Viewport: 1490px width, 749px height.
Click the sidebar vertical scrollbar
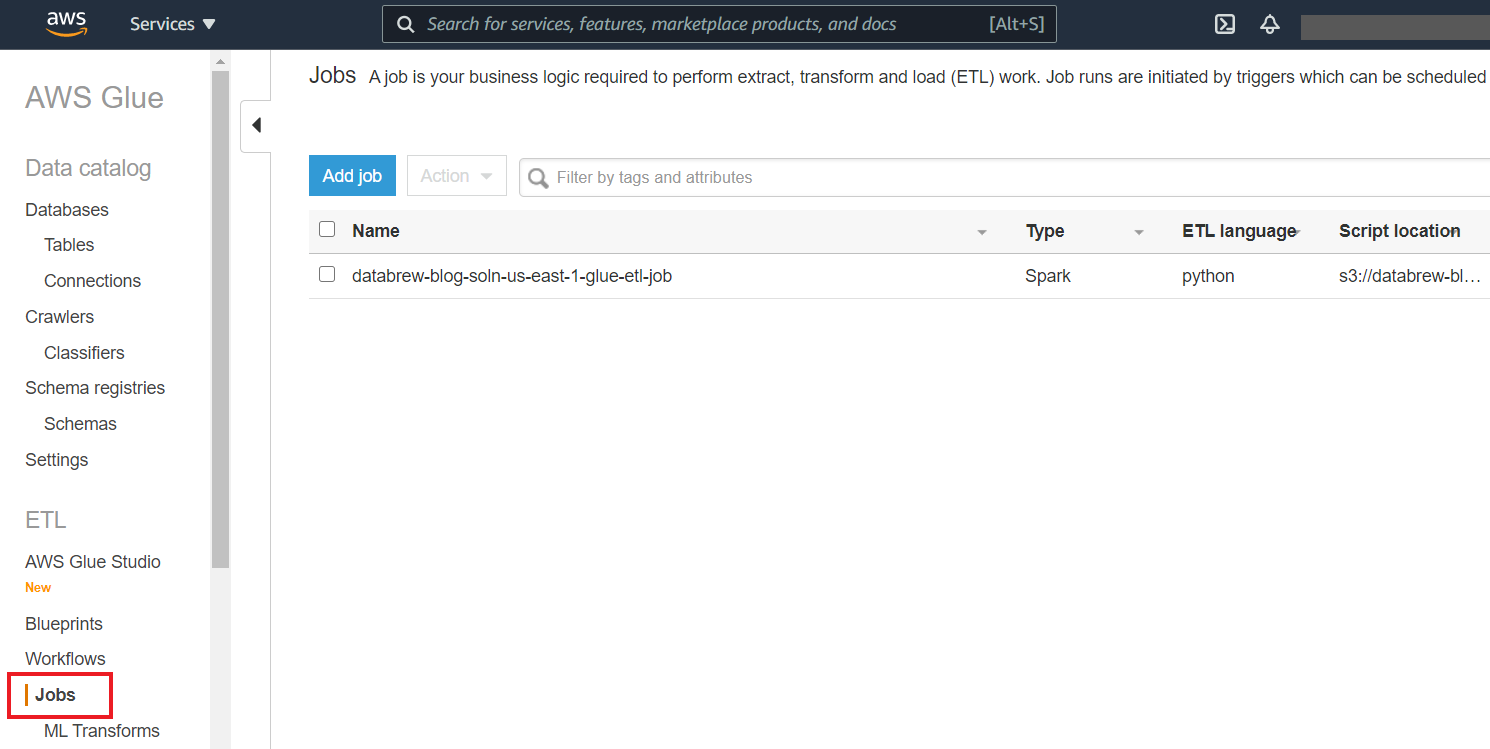pos(220,318)
